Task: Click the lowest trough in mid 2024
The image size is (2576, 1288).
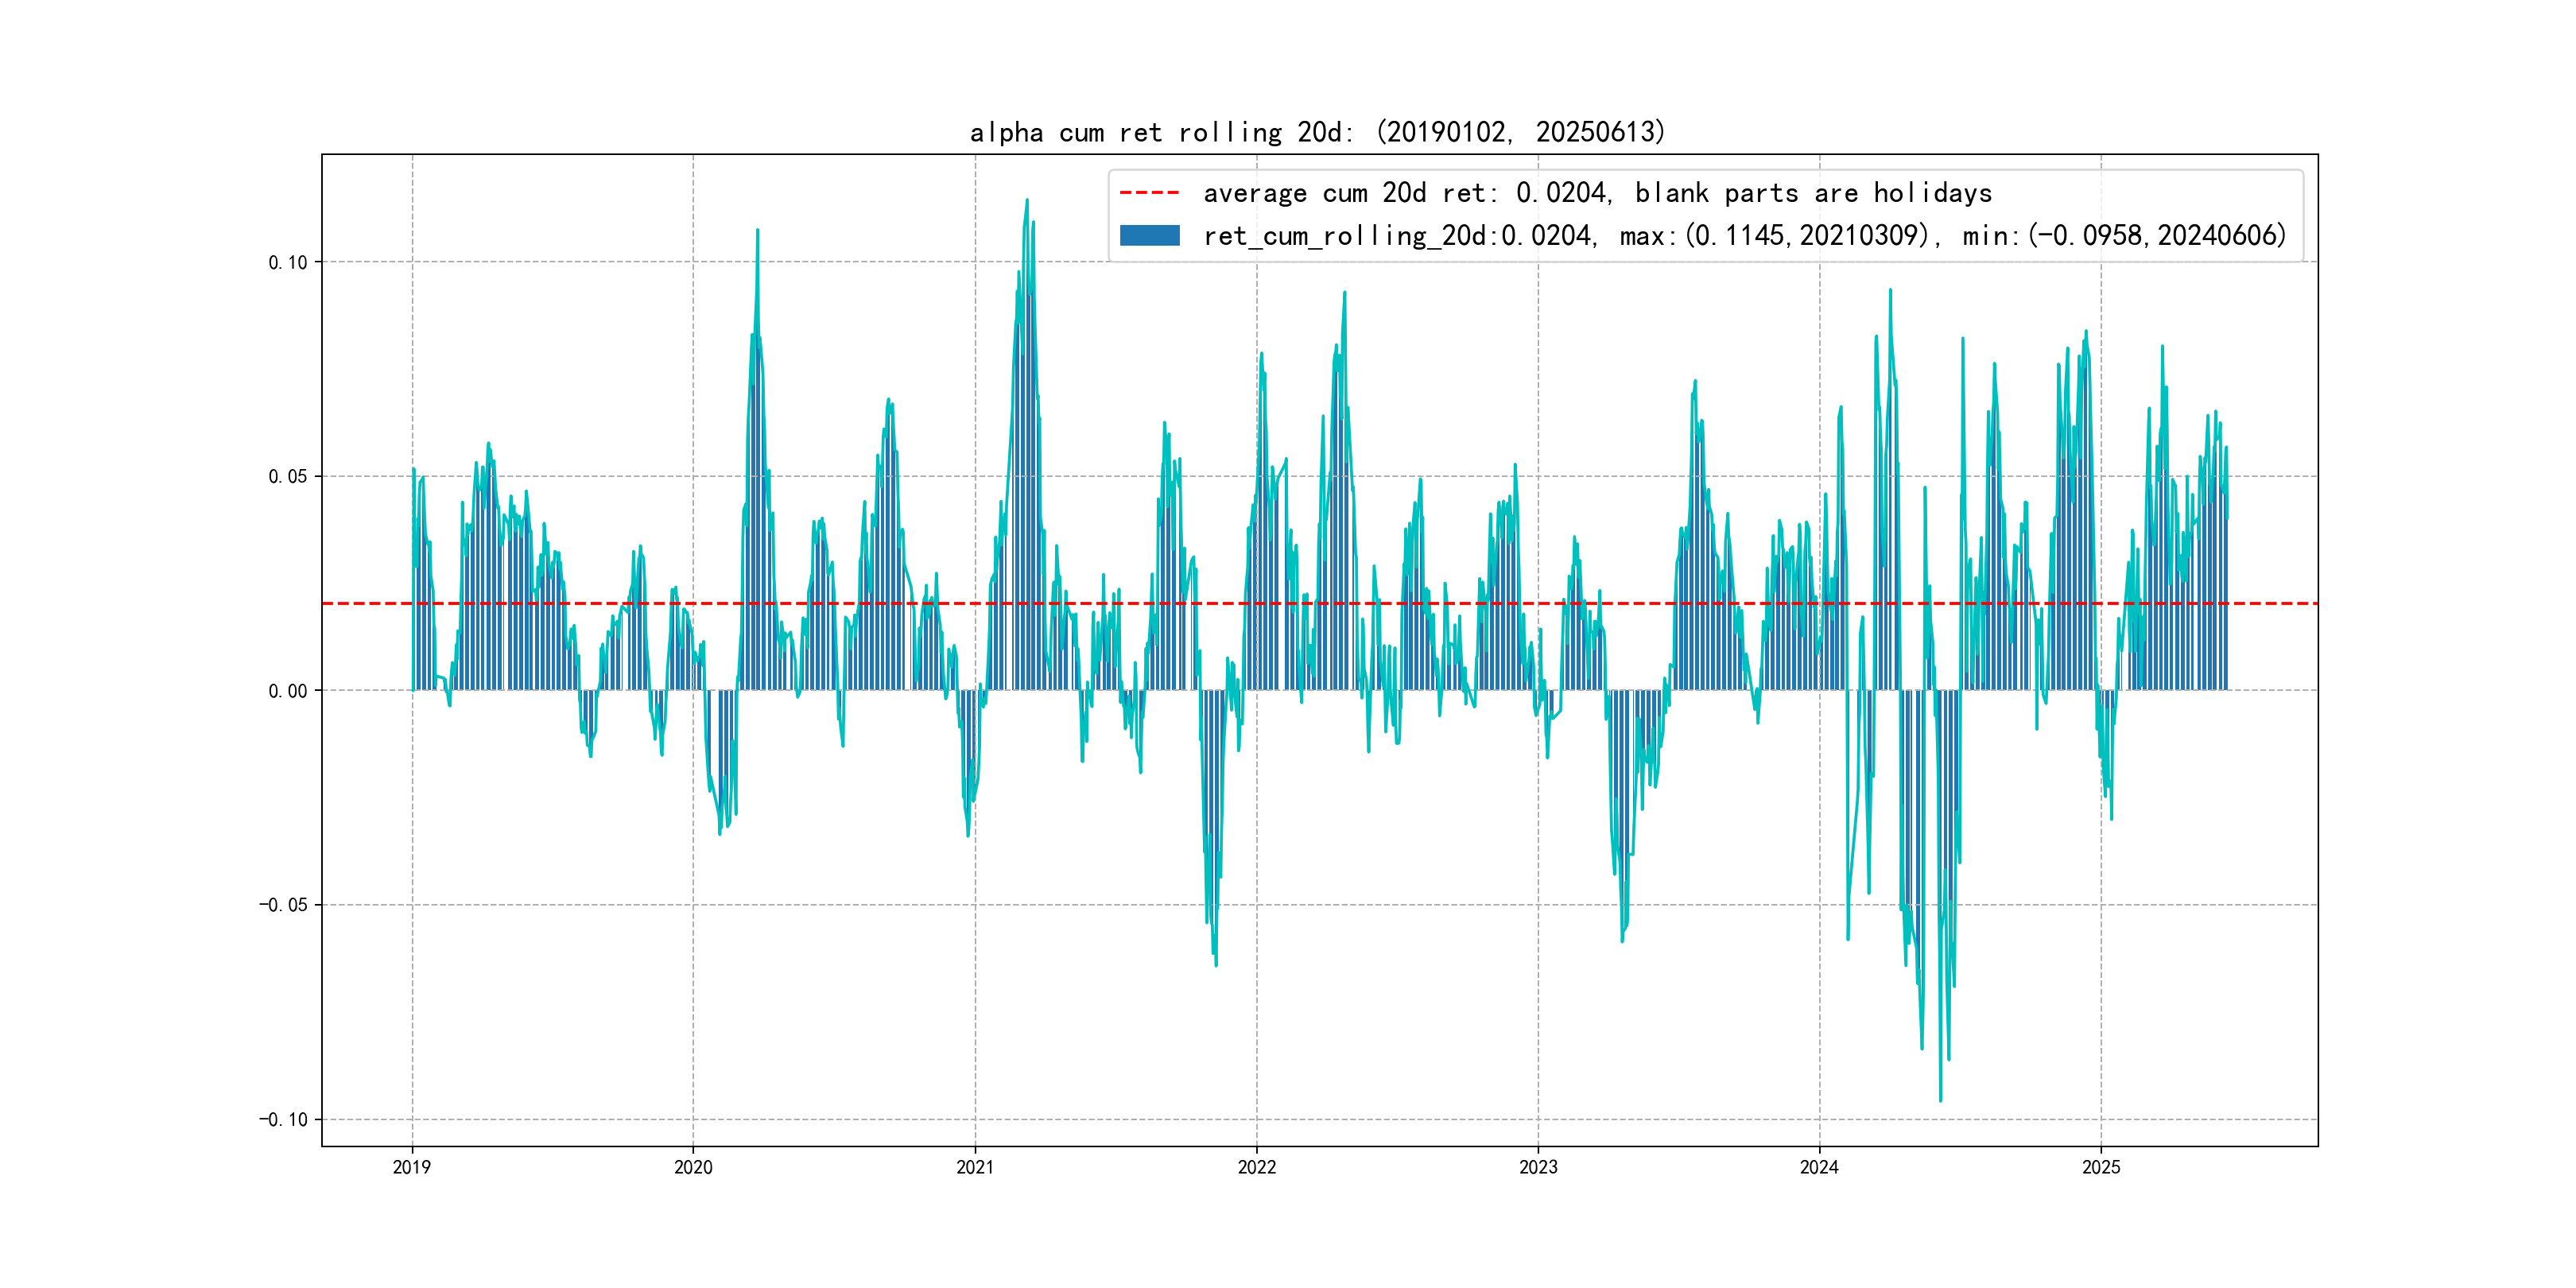Action: click(x=1940, y=1099)
